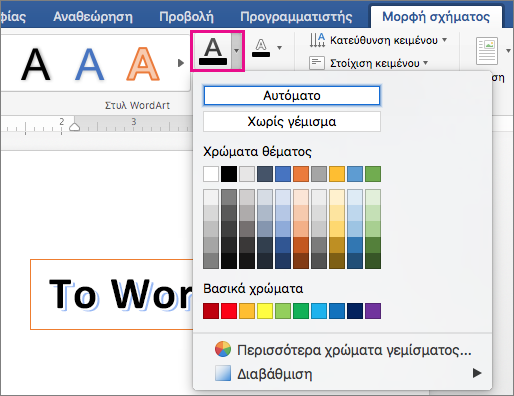The height and width of the screenshot is (396, 514).
Task: Choose the Αυτόματο fill option
Action: coord(292,96)
